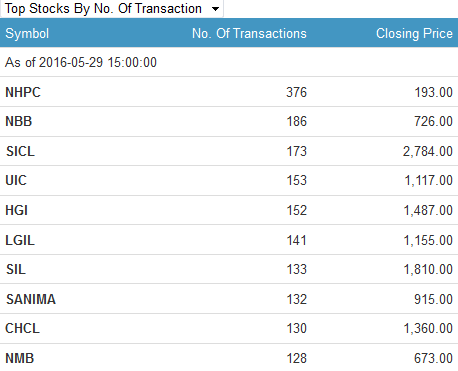This screenshot has height=371, width=458.
Task: Open the NHPC stock symbol
Action: 23,92
